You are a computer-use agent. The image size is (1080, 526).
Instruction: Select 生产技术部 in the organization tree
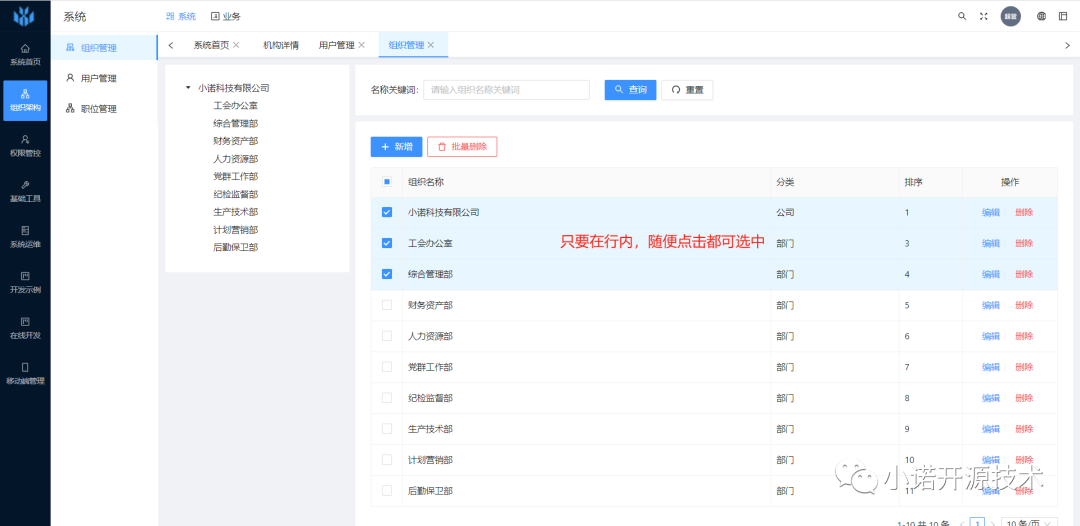pos(236,212)
